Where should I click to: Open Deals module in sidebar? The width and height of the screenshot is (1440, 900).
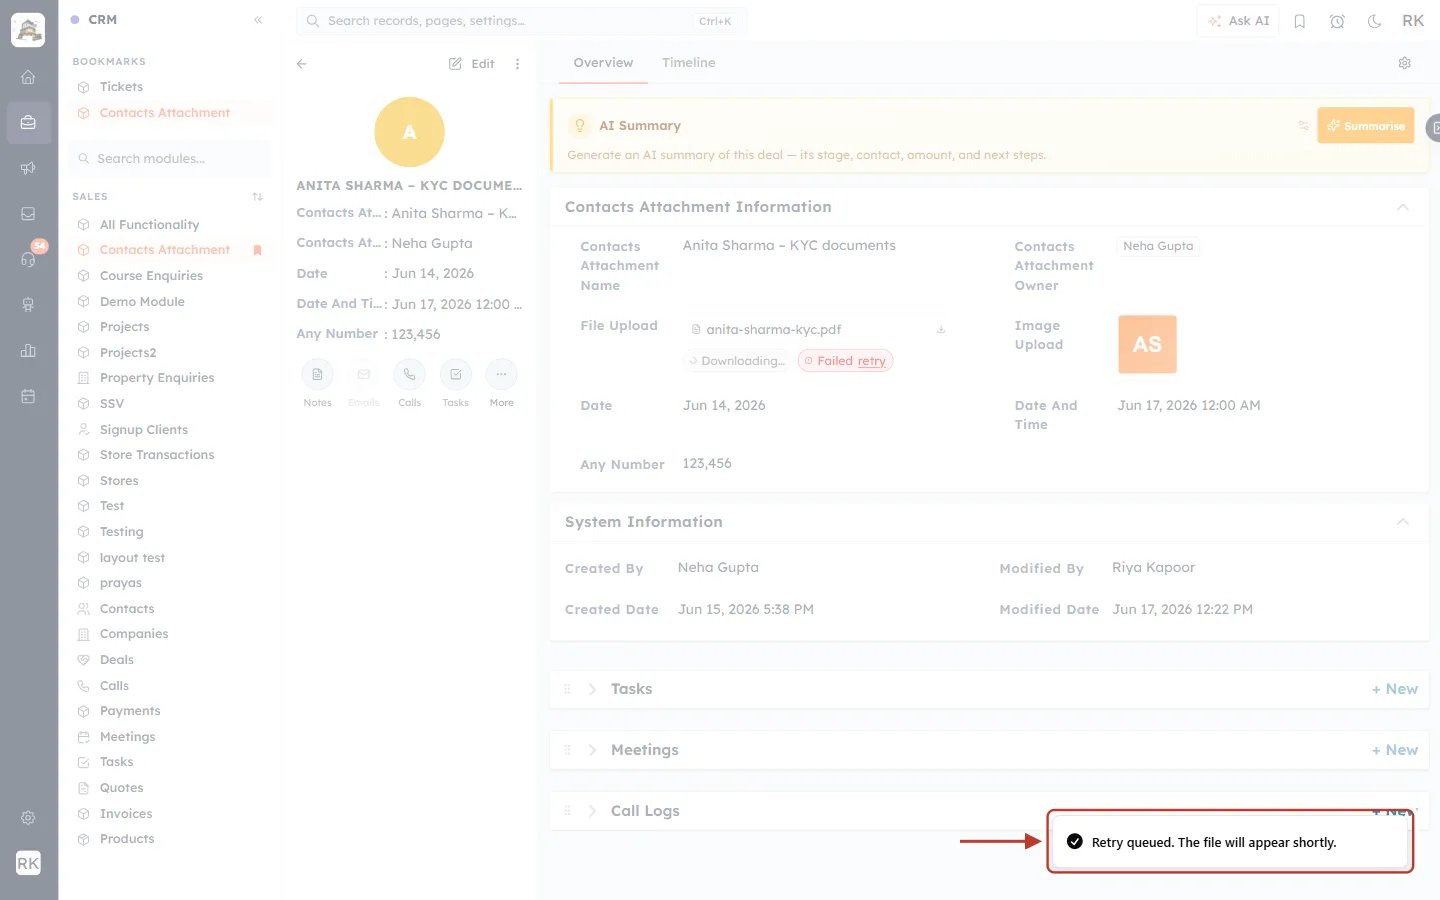[x=117, y=660]
